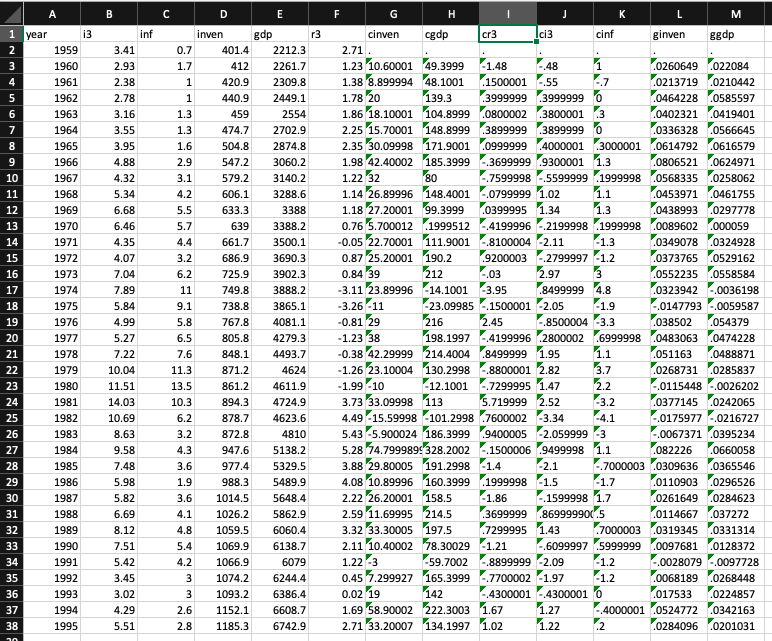Select column M header
This screenshot has height=641, width=772.
[736, 14]
